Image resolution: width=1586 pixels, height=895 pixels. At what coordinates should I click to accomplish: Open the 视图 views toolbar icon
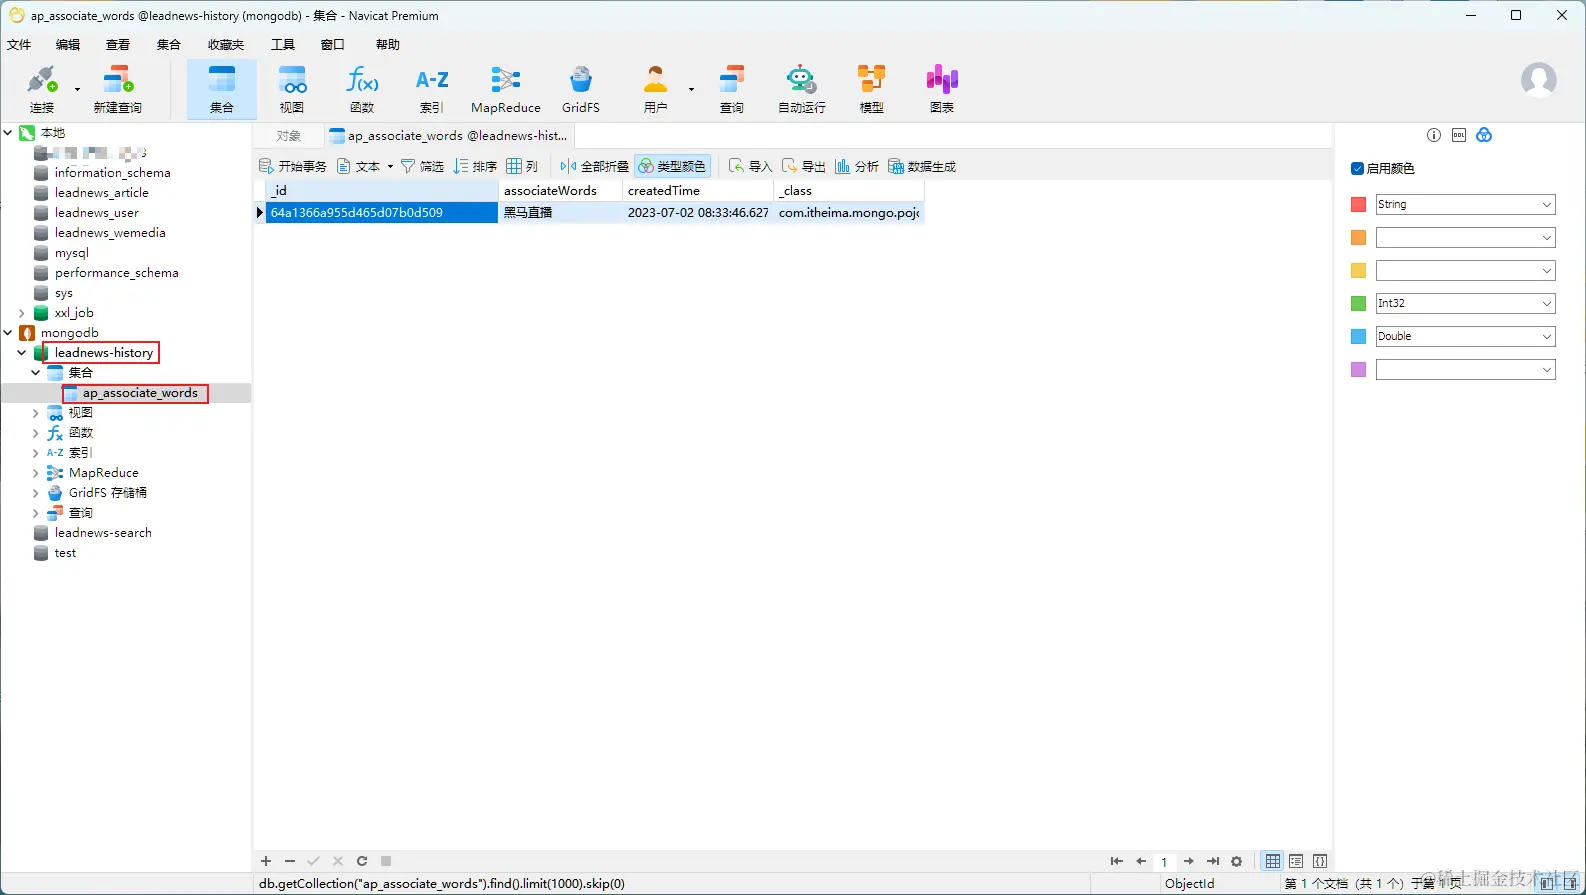pos(292,89)
